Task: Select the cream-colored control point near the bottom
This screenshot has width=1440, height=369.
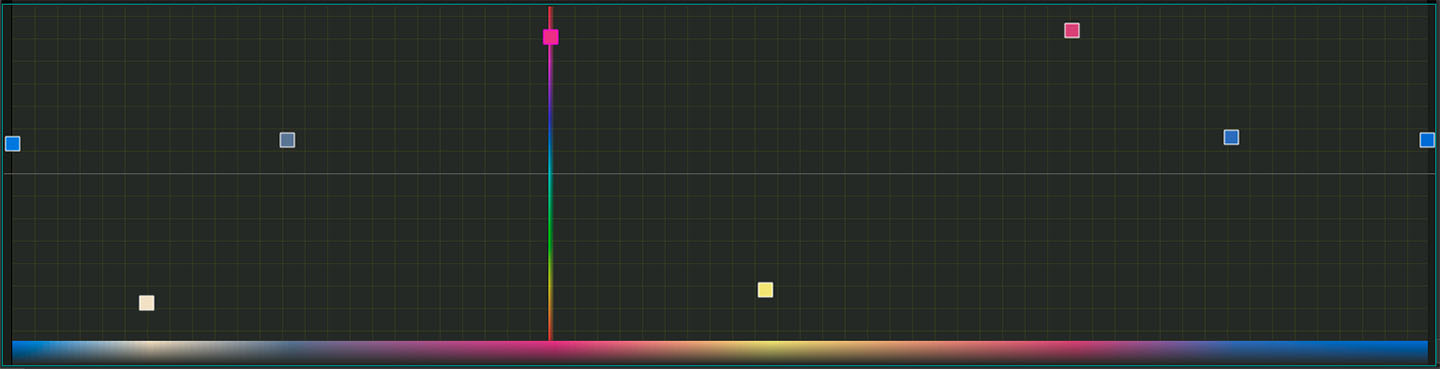Action: [x=146, y=303]
